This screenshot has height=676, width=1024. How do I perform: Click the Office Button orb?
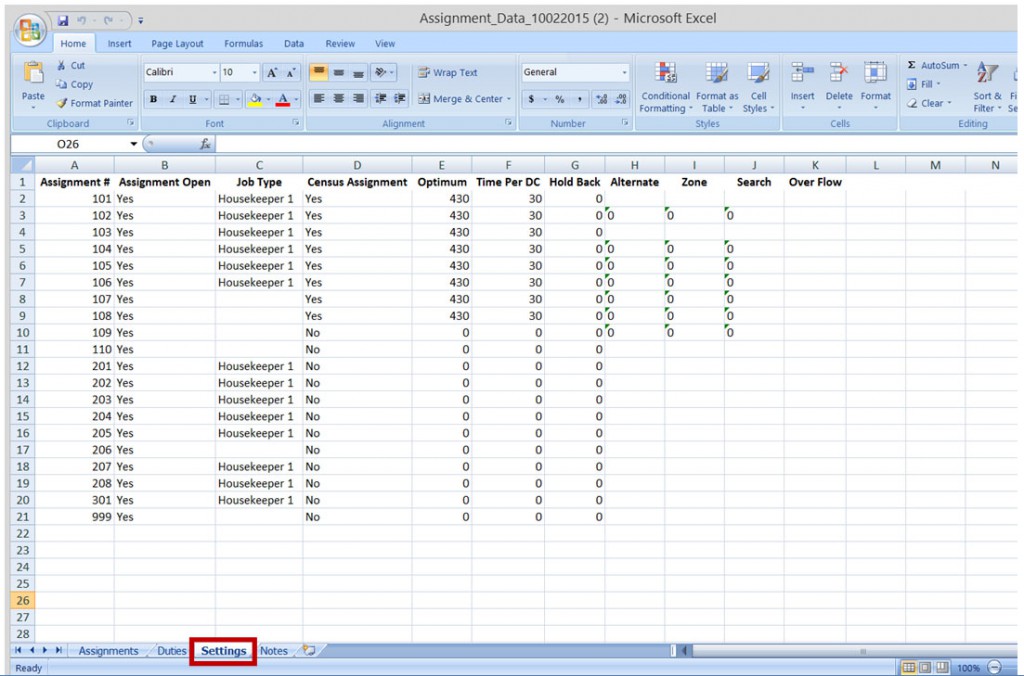(29, 29)
